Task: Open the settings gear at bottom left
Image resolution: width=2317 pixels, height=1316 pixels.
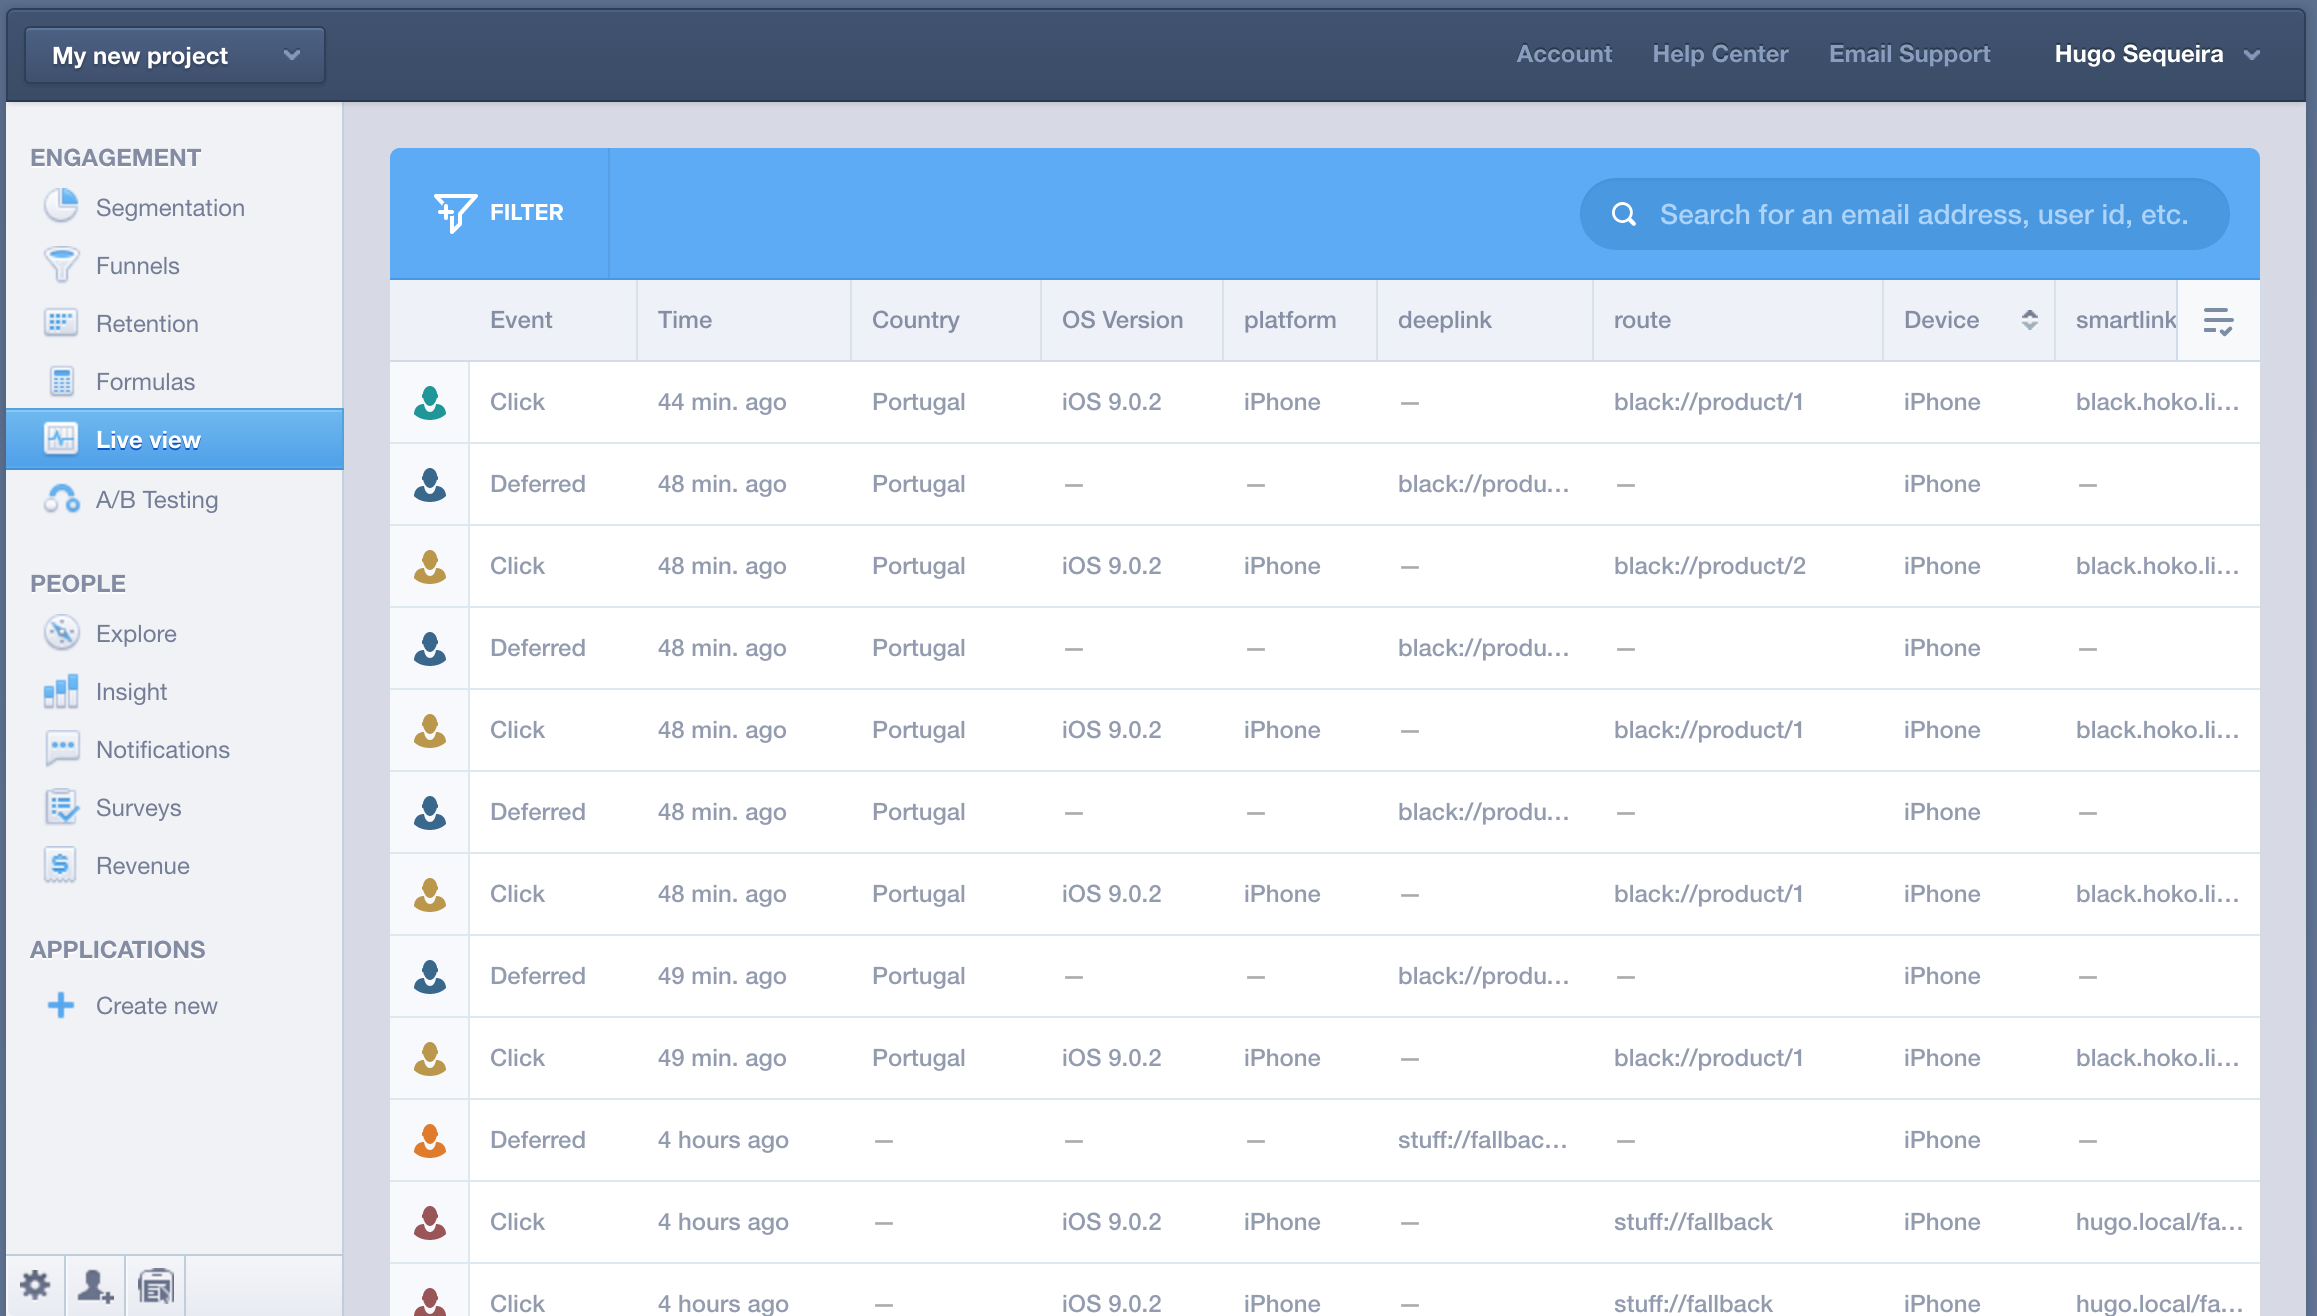Action: coord(37,1285)
